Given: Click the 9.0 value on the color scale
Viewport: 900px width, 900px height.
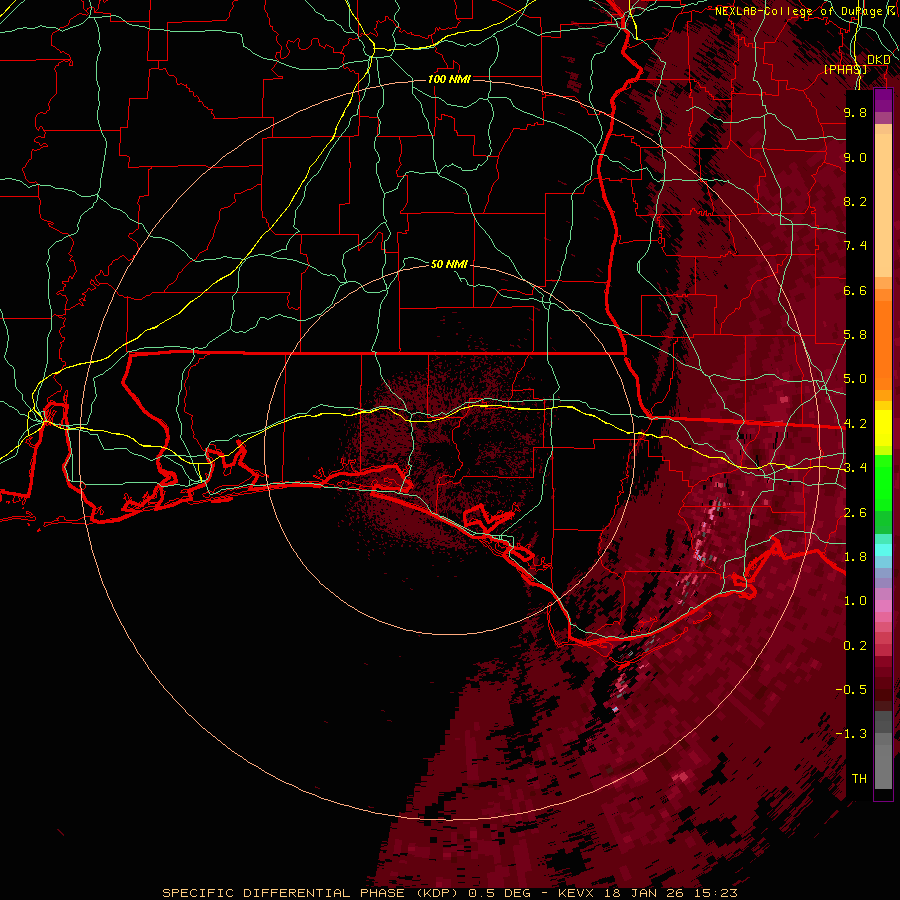Looking at the screenshot, I should pyautogui.click(x=855, y=157).
